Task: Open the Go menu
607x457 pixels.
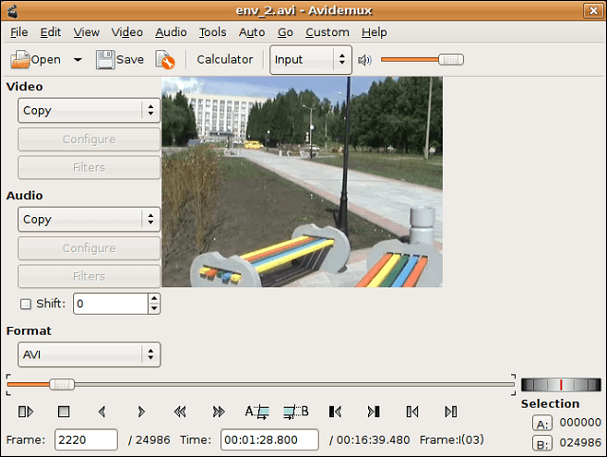Action: click(x=285, y=32)
